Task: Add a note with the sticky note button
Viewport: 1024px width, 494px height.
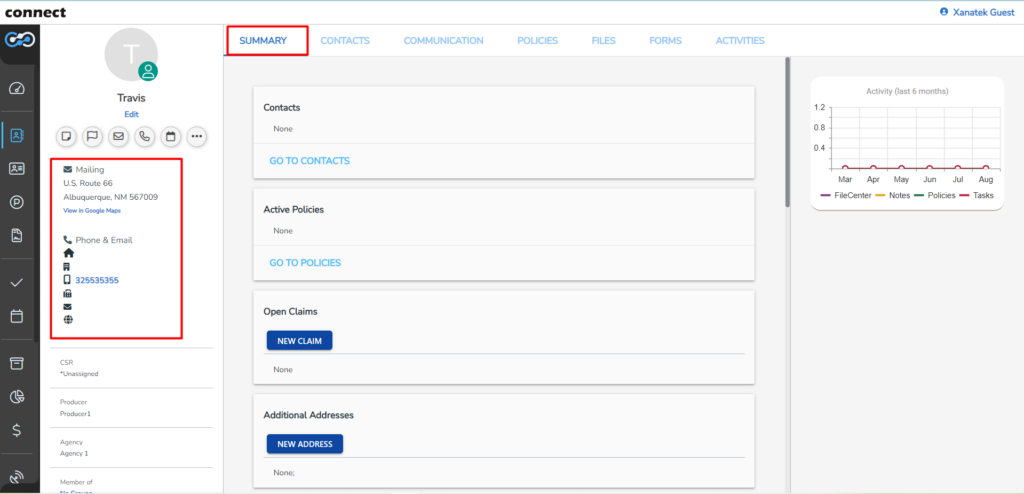Action: (65, 137)
